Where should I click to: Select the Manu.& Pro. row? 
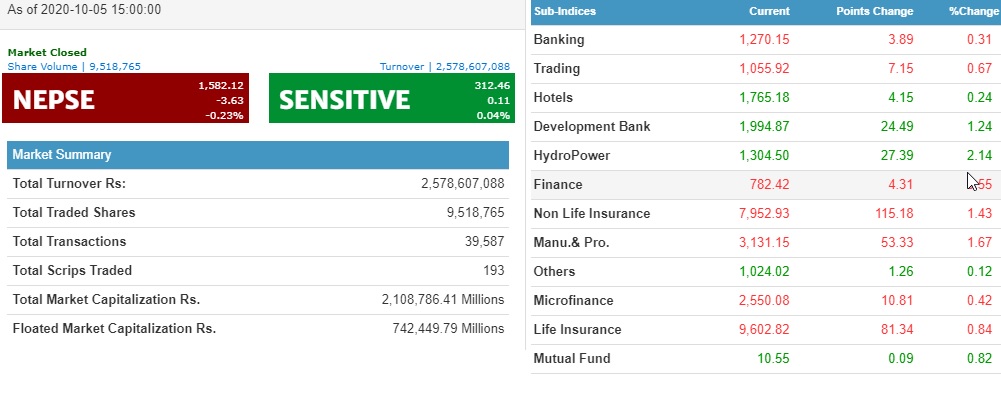765,242
